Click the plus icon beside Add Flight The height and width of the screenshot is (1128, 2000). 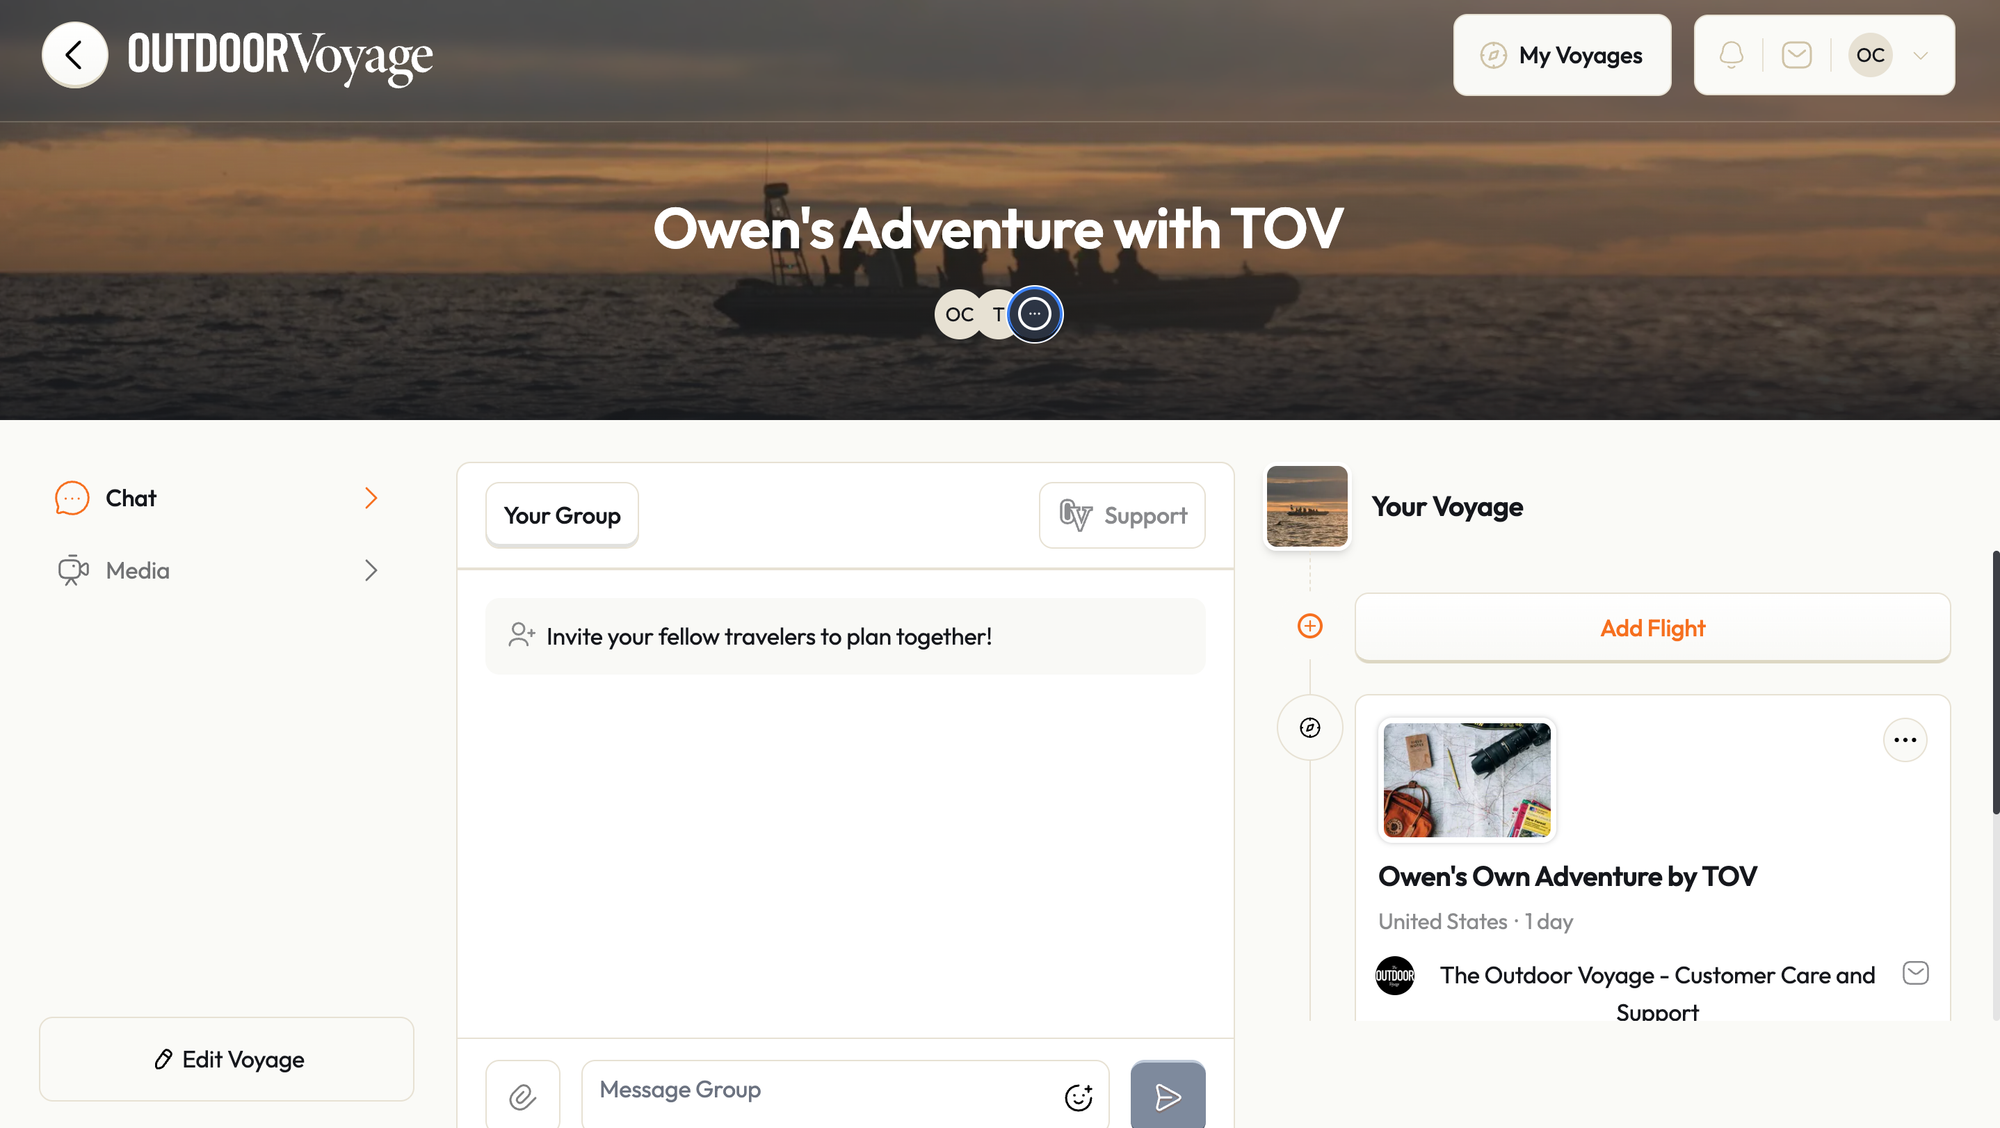[1310, 626]
